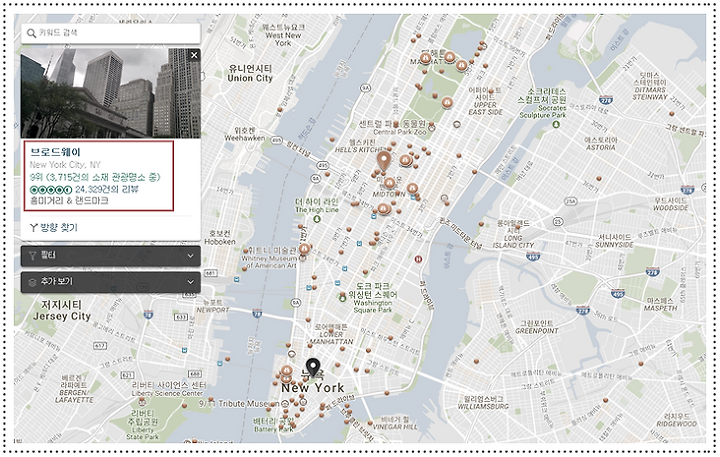Click The High Line green park marker
Screen dimensions: 720x457
(x=317, y=219)
